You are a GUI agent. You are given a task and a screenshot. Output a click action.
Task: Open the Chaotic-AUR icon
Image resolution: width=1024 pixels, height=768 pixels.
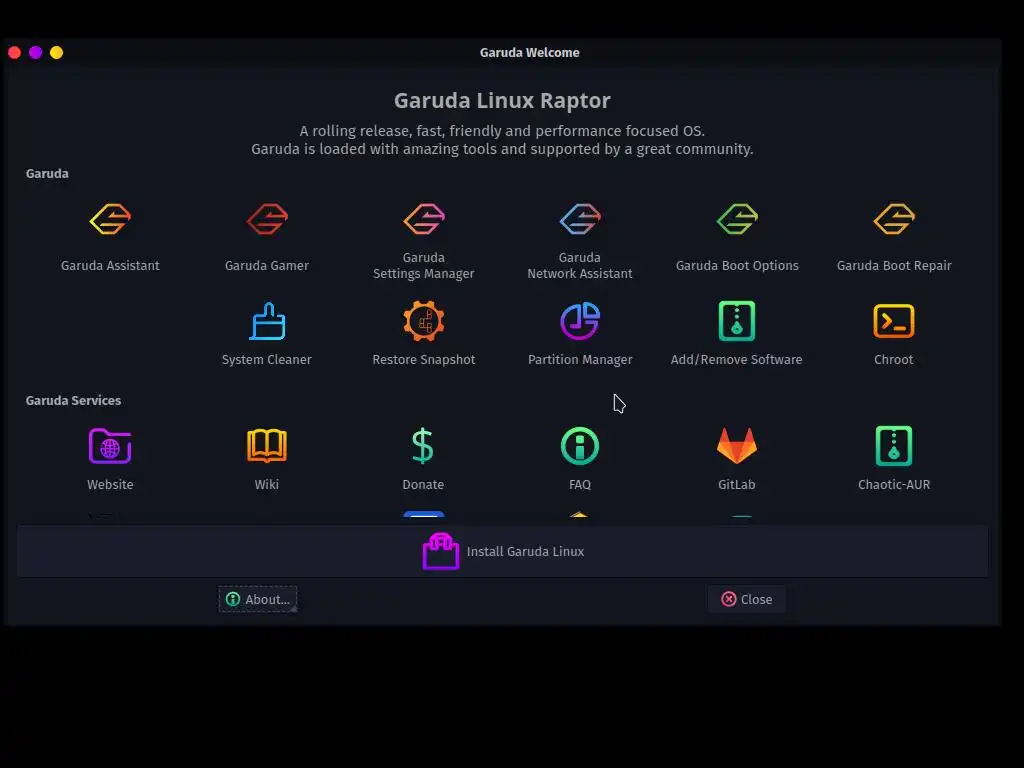[x=893, y=446]
